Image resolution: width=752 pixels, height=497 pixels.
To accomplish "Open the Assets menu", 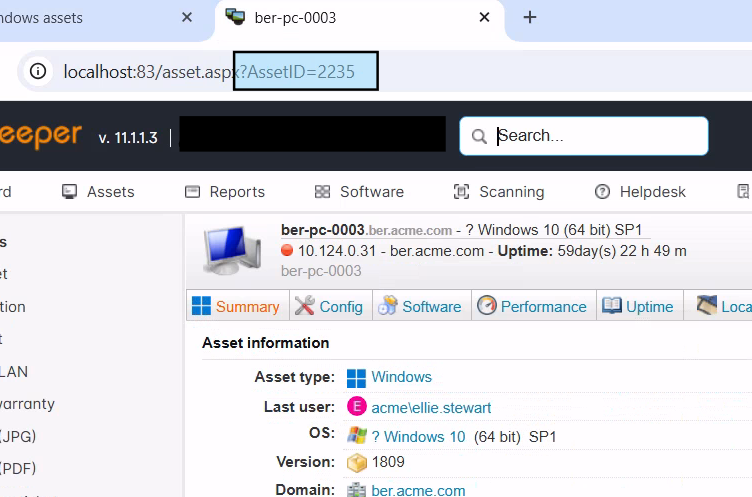I will [98, 192].
